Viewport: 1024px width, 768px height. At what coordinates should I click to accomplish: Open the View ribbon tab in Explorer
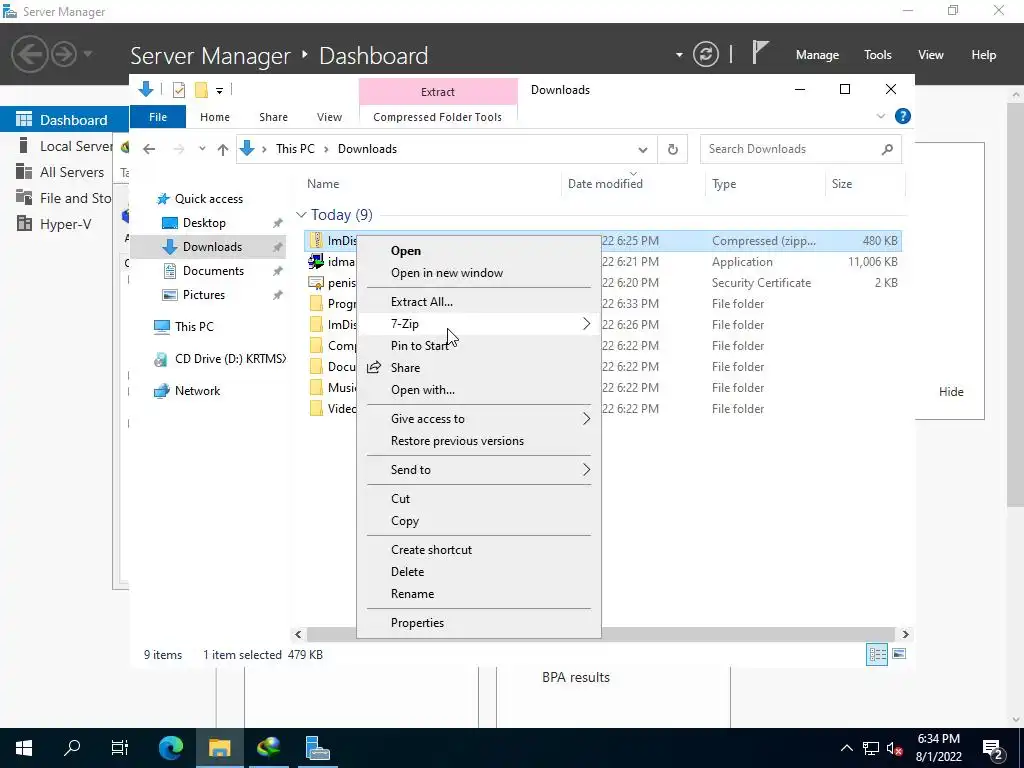tap(329, 117)
